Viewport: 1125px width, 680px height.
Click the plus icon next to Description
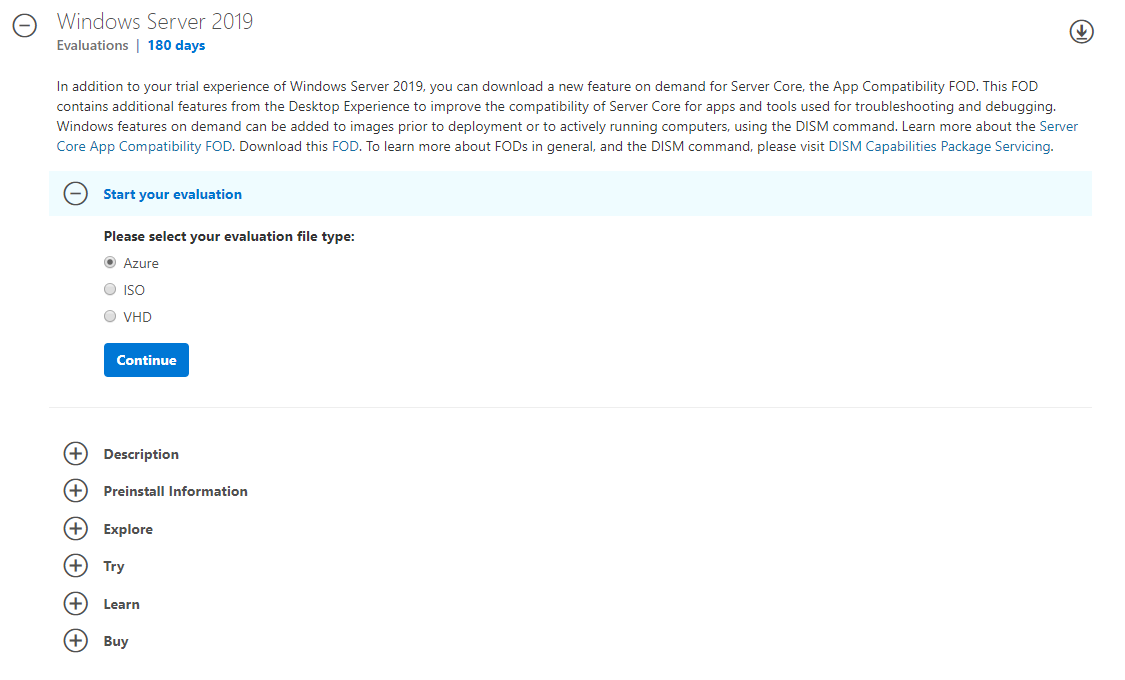(x=75, y=453)
